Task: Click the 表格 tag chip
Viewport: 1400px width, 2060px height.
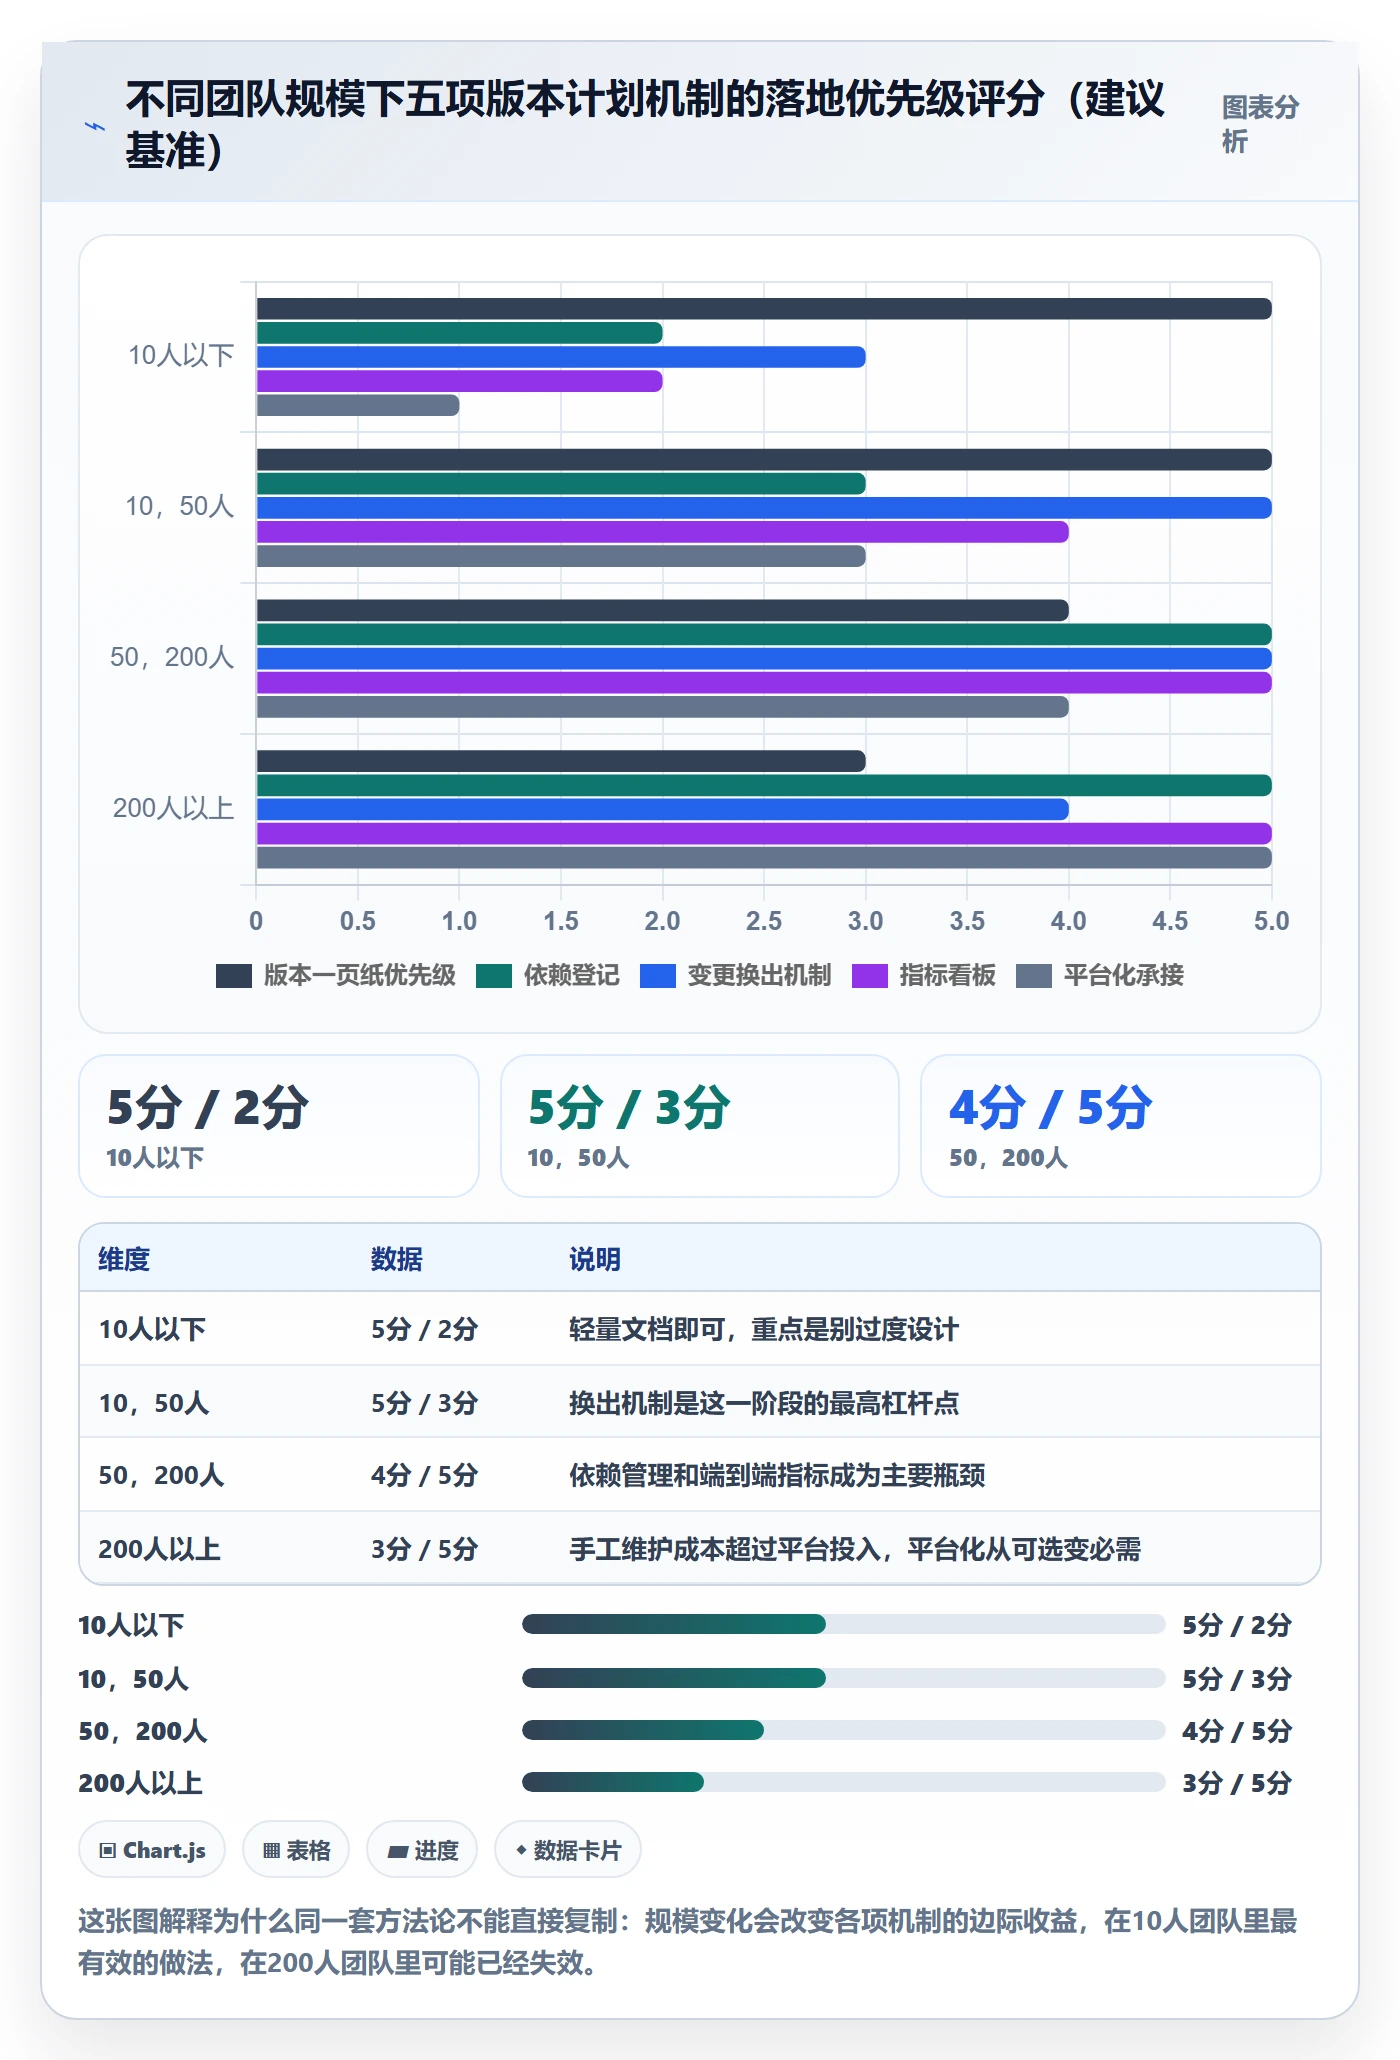Action: click(296, 1850)
